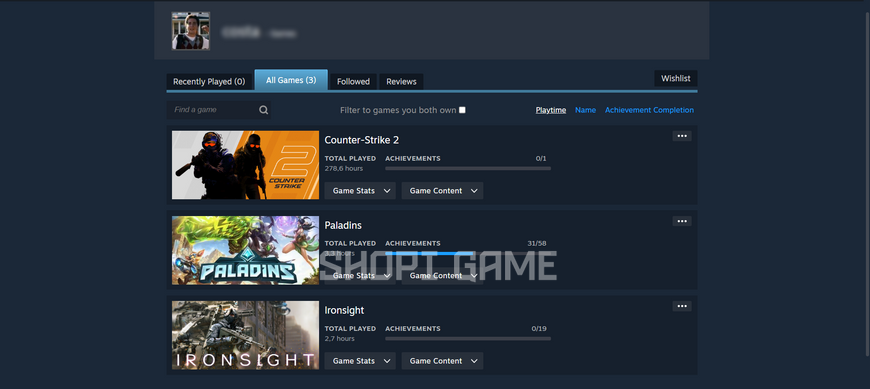The width and height of the screenshot is (870, 389).
Task: Sort games by Name
Action: point(585,110)
